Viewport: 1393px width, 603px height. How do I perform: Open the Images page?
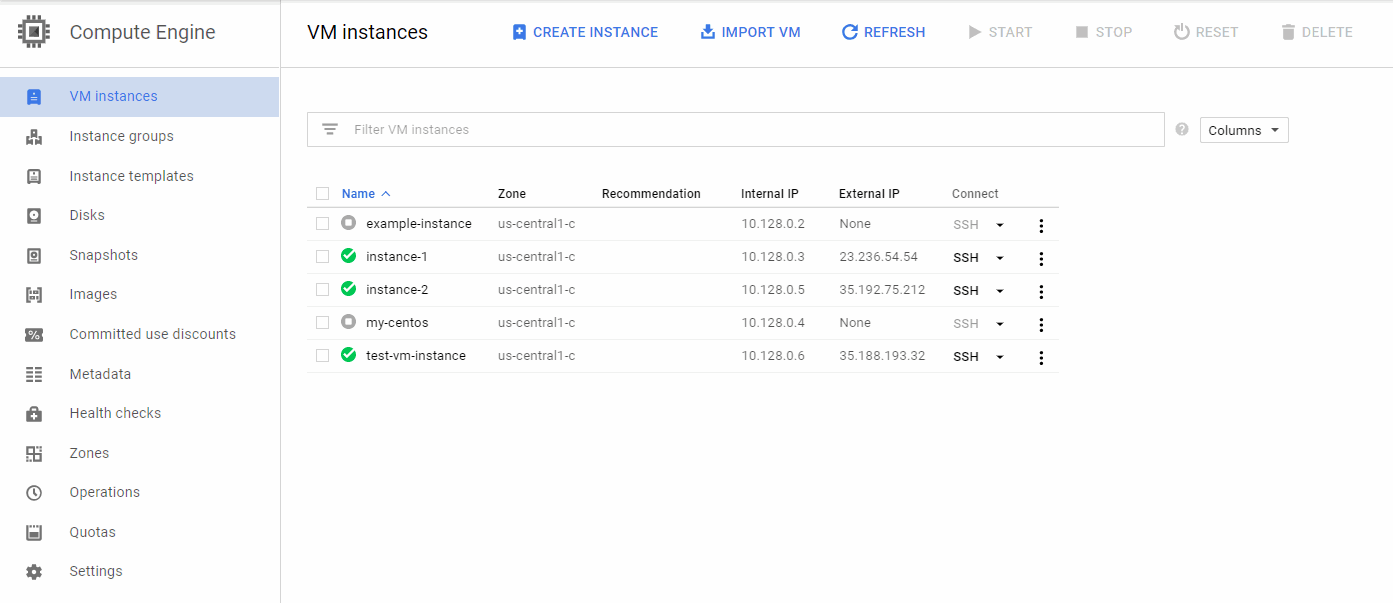tap(95, 293)
